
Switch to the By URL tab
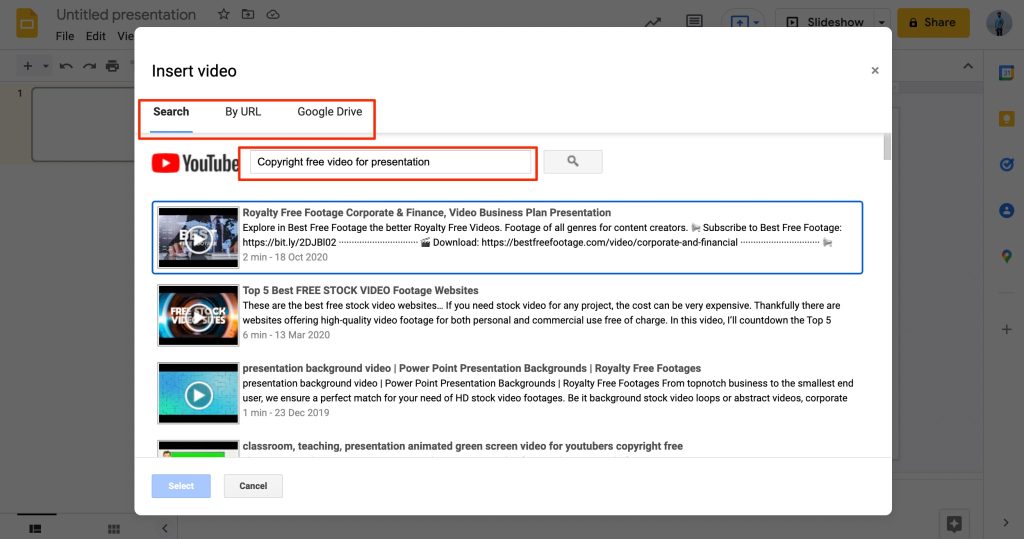pyautogui.click(x=243, y=112)
